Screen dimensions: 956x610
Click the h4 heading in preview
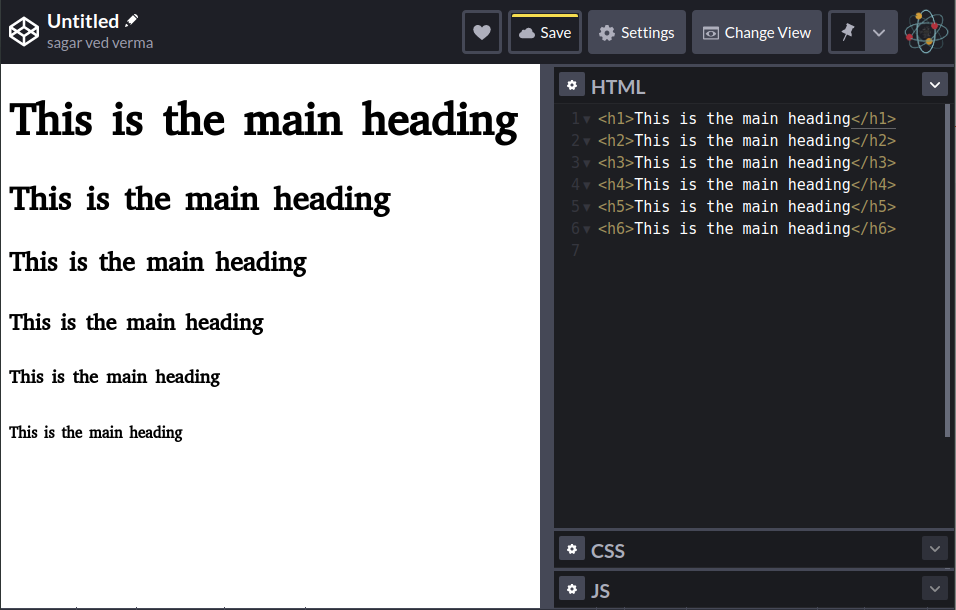[x=137, y=322]
